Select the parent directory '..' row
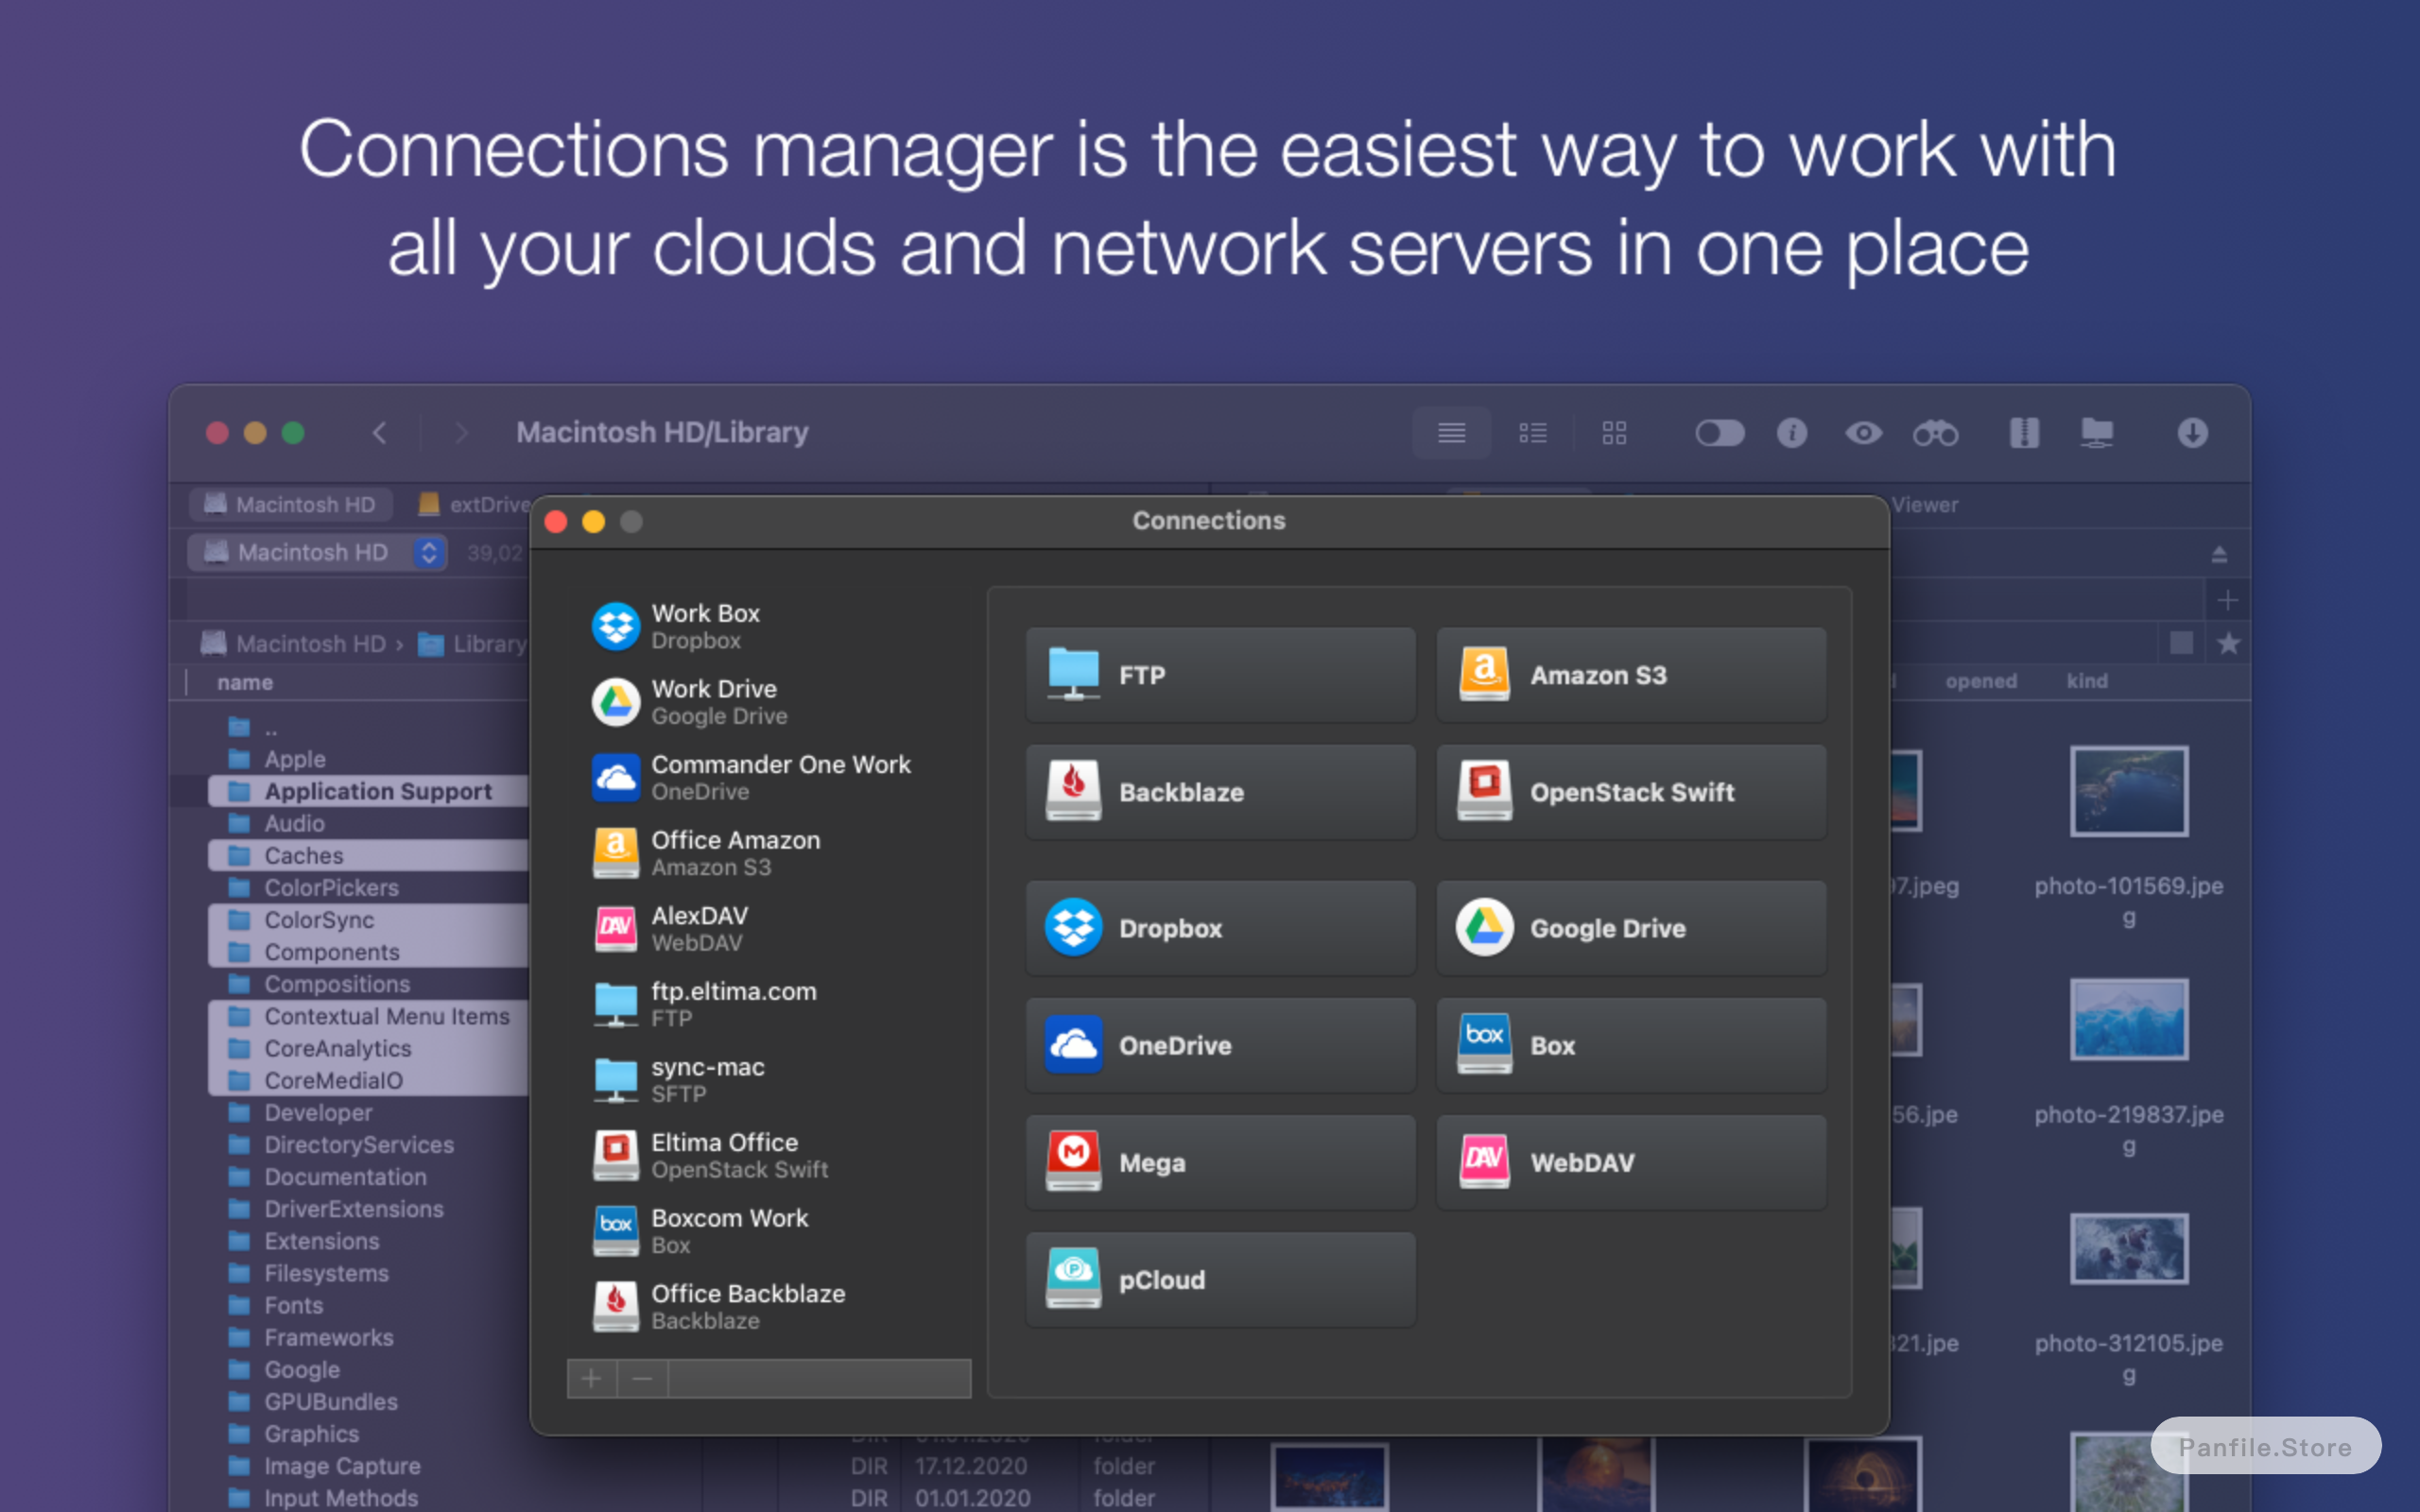The image size is (2420, 1512). (368, 727)
